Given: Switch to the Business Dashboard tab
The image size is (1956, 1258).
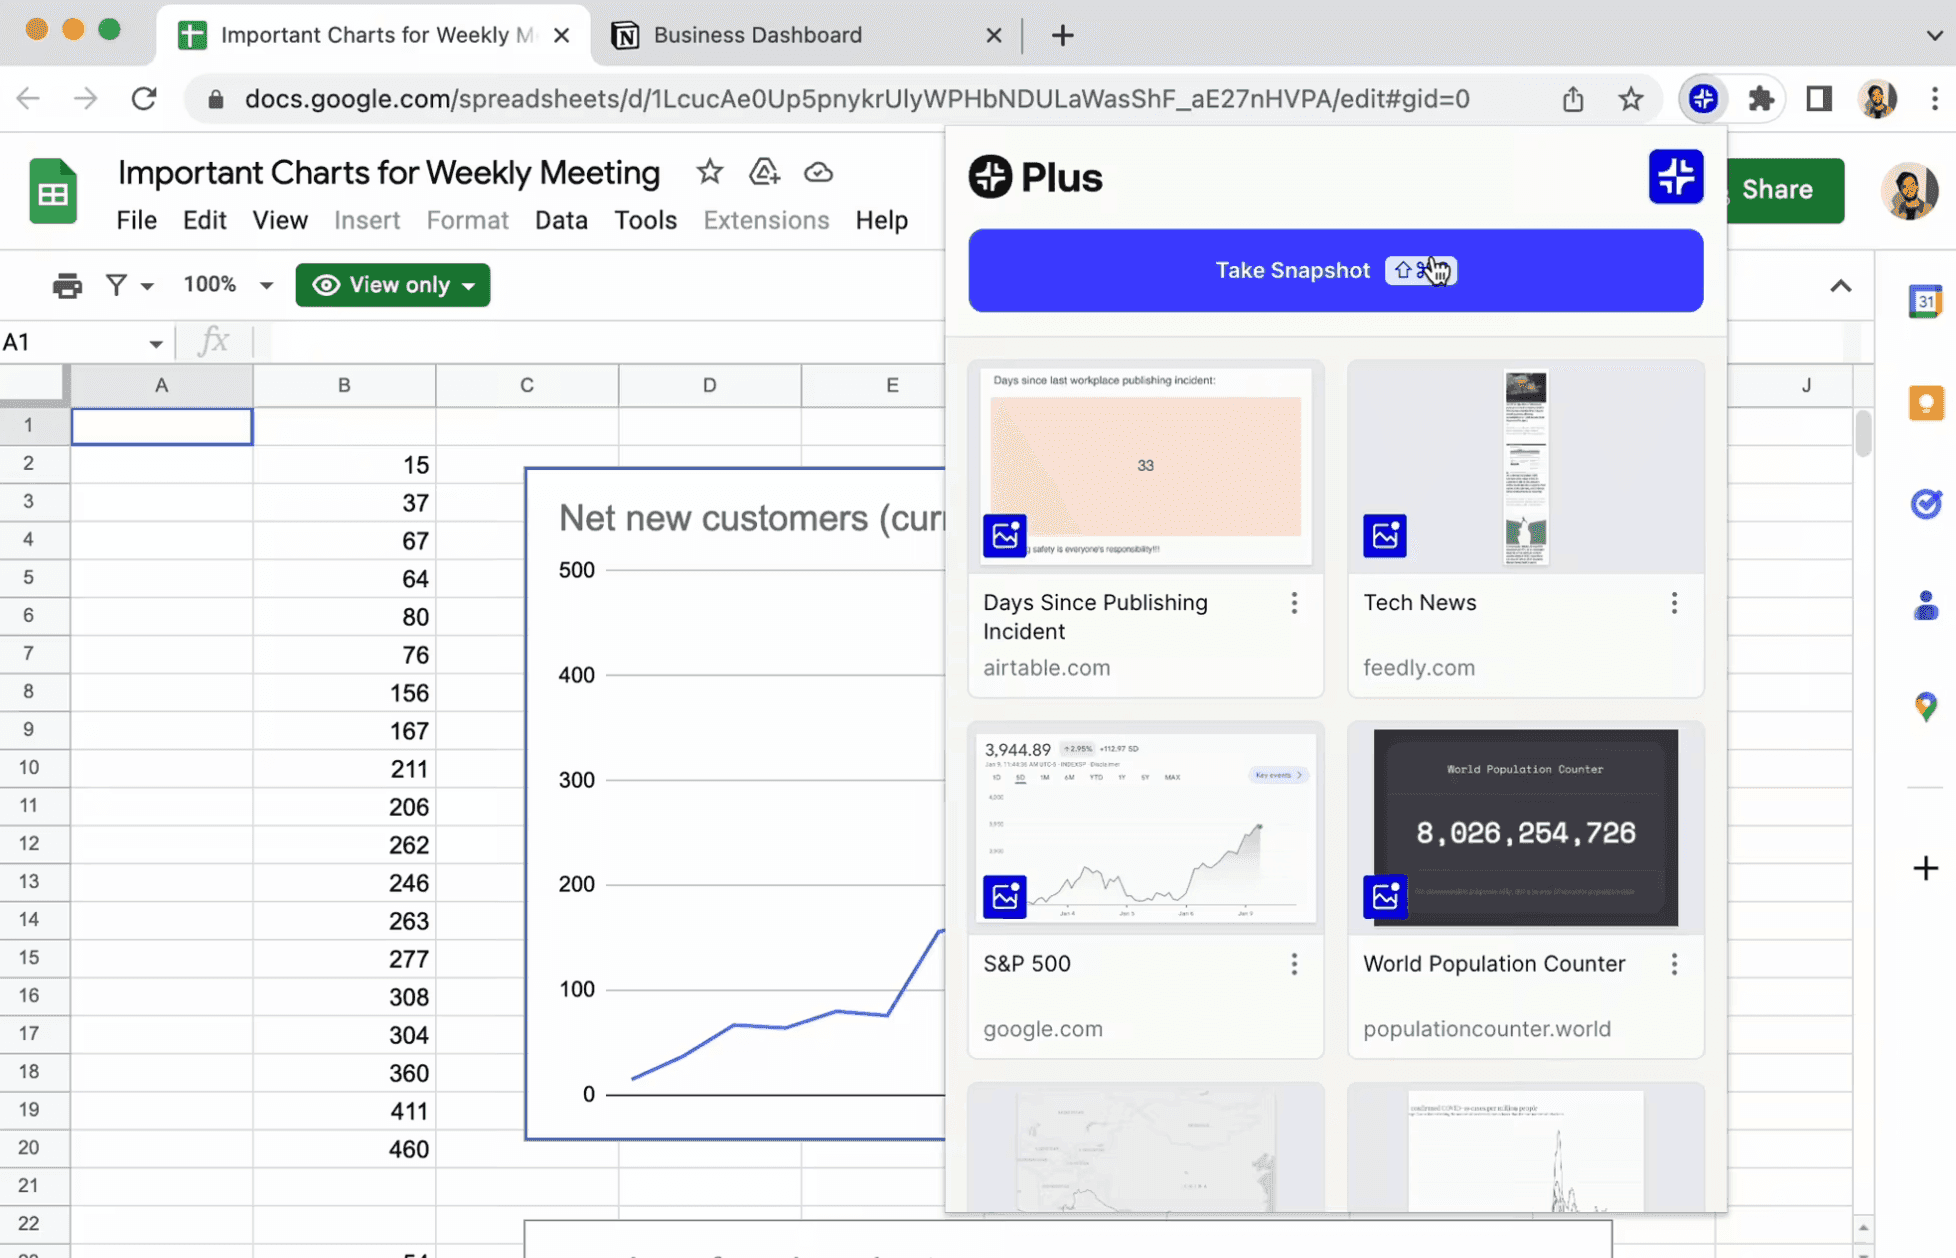Looking at the screenshot, I should pyautogui.click(x=805, y=35).
